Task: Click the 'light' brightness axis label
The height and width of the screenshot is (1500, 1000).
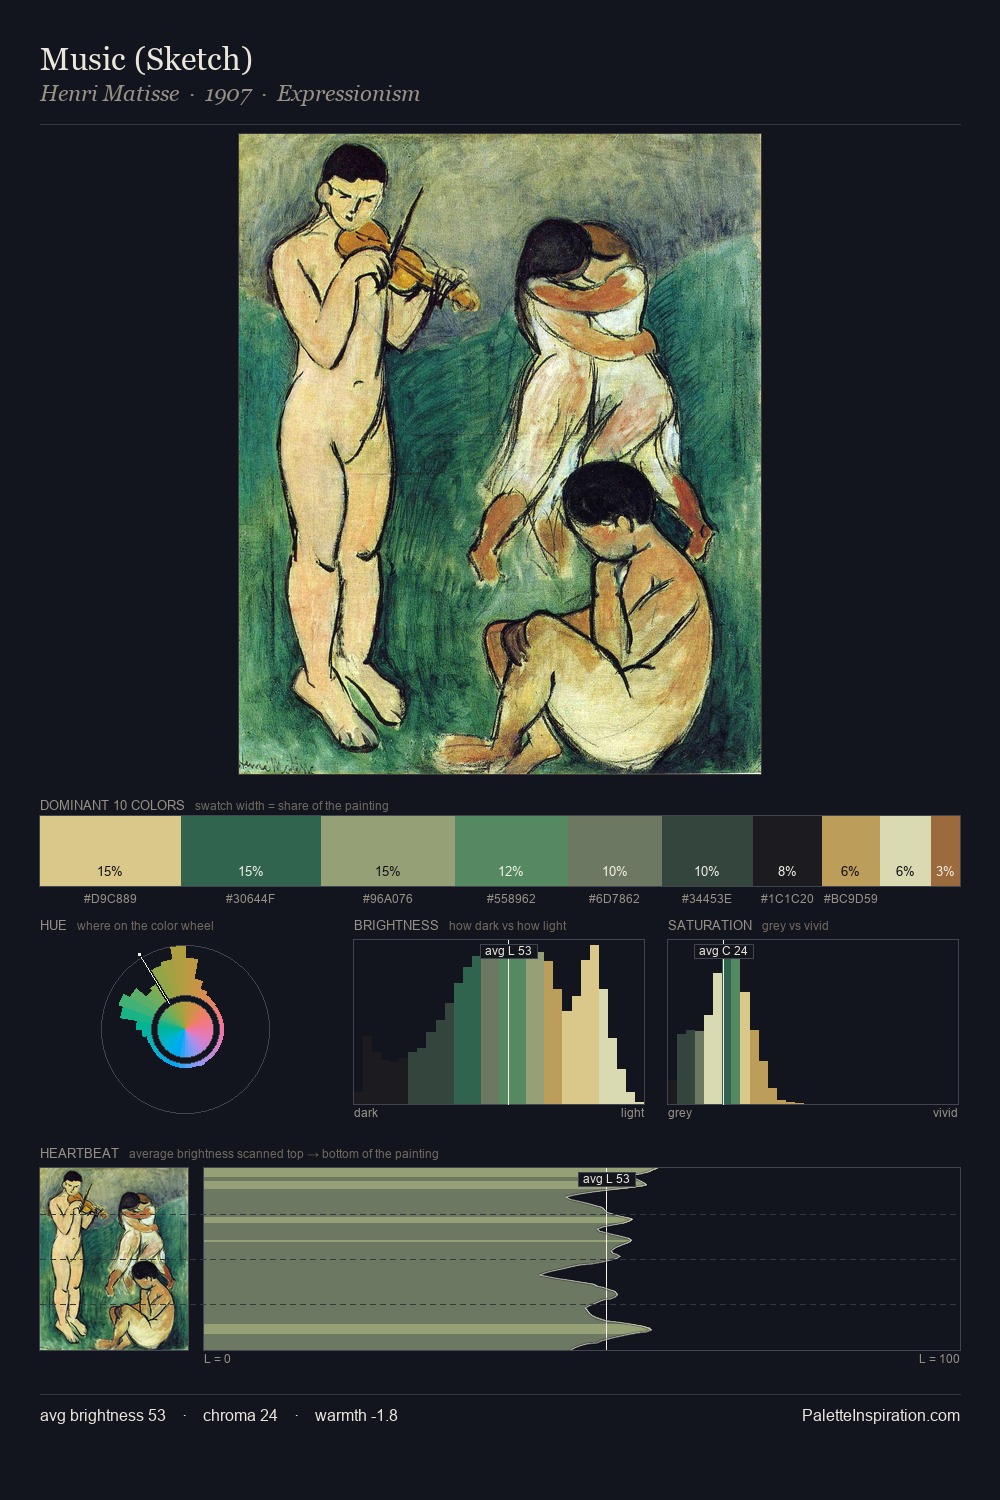Action: 633,1113
